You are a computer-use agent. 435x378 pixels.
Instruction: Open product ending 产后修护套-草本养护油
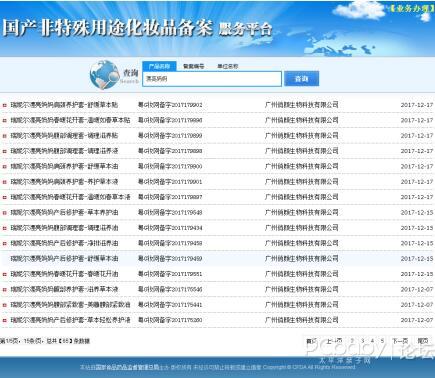pos(64,212)
